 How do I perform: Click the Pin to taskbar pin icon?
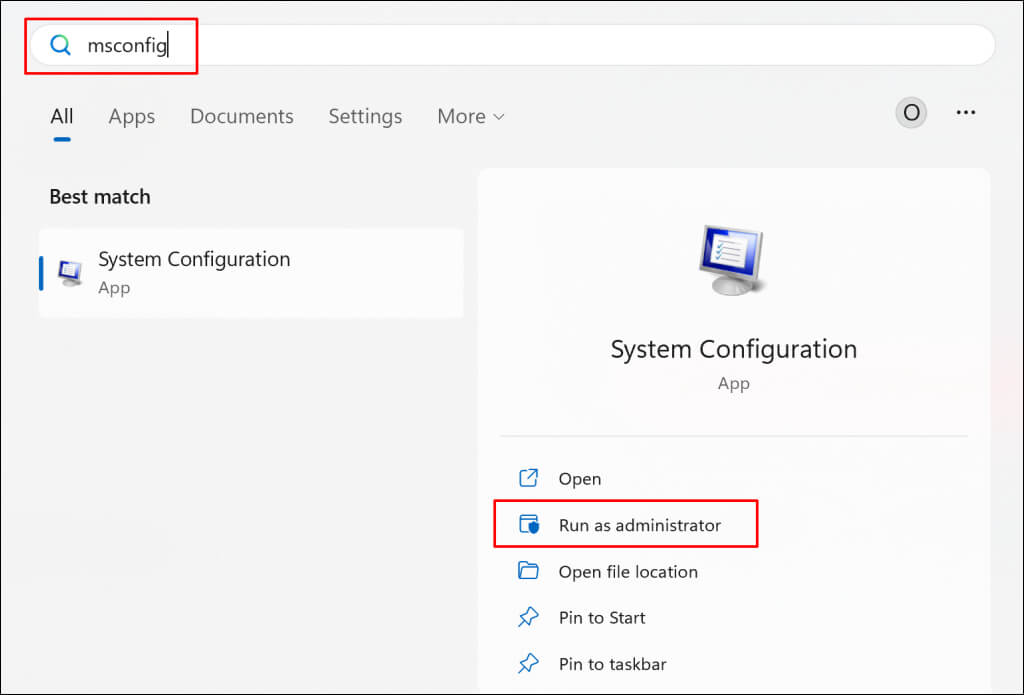pos(528,664)
